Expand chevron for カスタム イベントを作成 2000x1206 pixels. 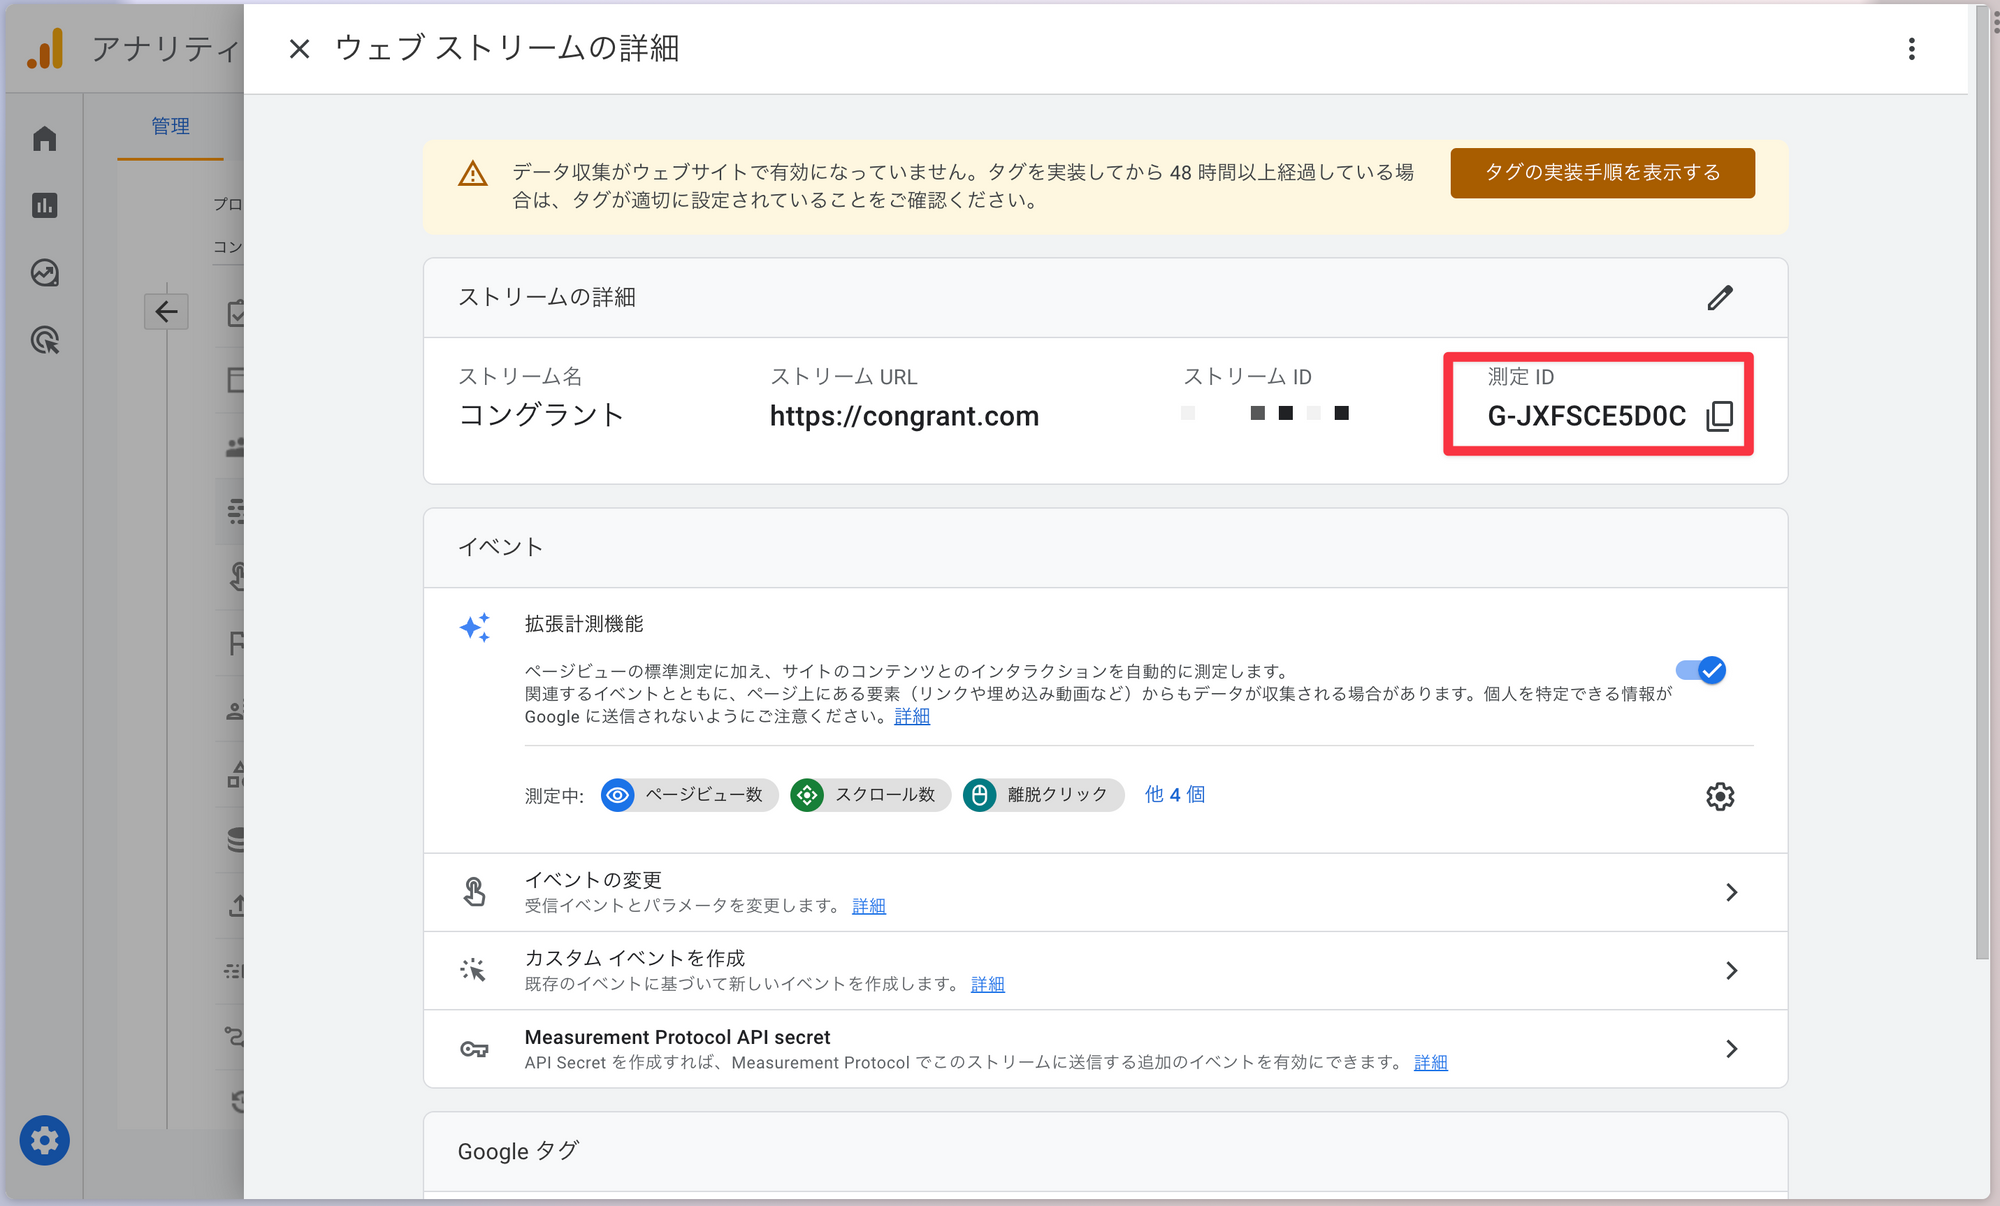[1731, 970]
